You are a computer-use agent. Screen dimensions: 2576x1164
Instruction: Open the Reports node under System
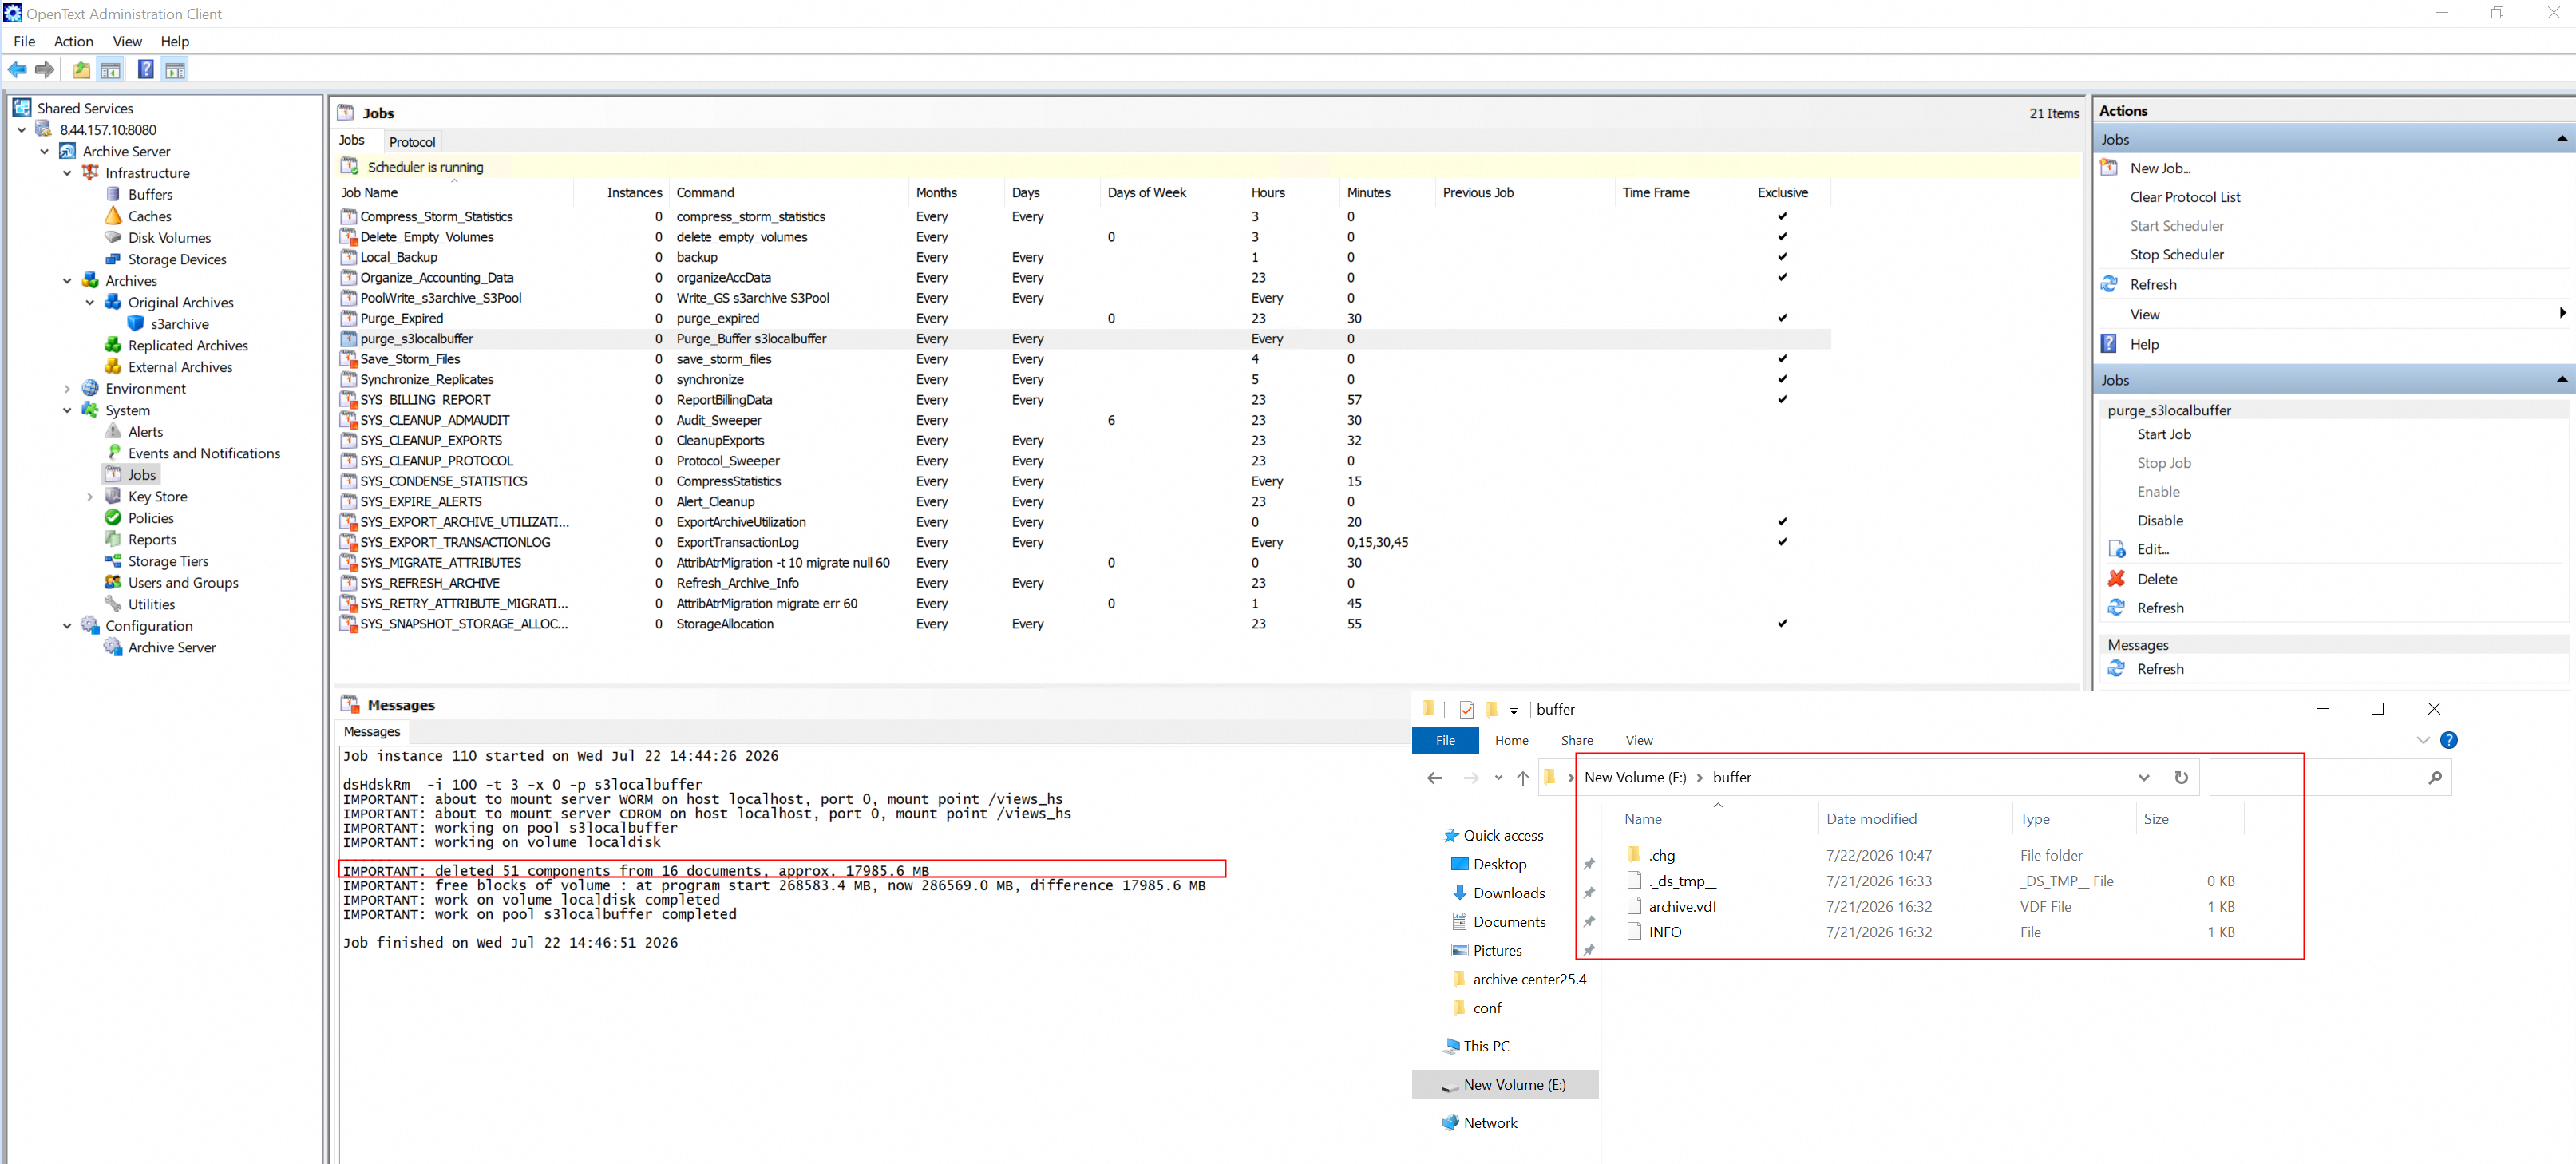click(151, 540)
